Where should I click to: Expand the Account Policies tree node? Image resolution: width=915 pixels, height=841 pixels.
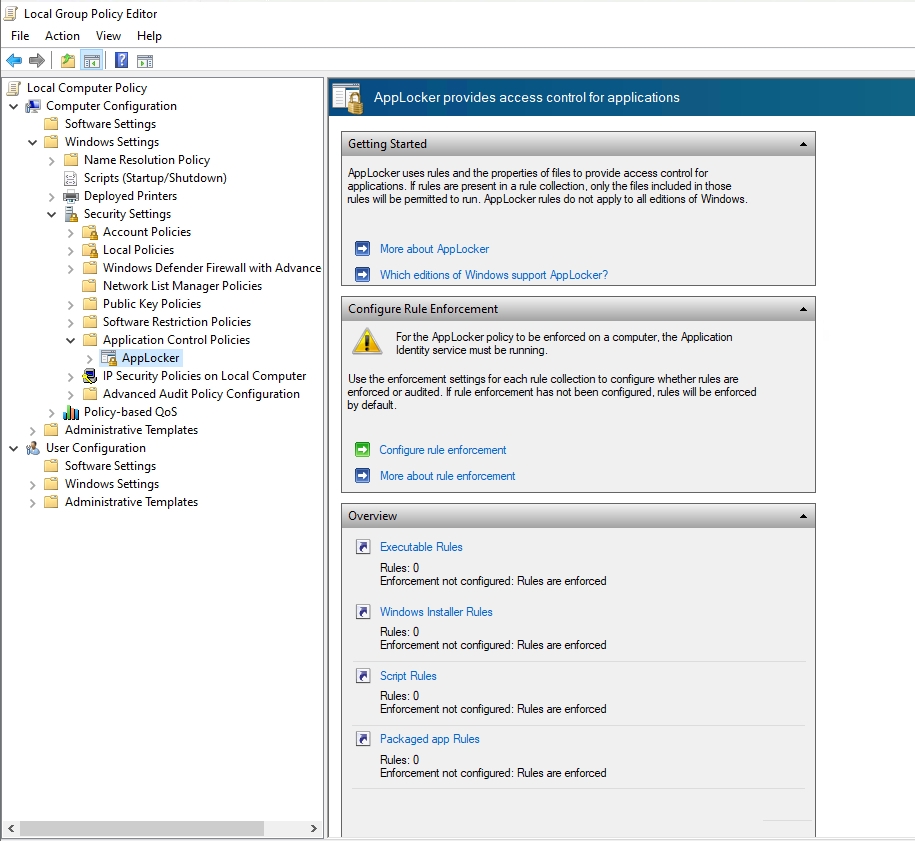[x=71, y=232]
